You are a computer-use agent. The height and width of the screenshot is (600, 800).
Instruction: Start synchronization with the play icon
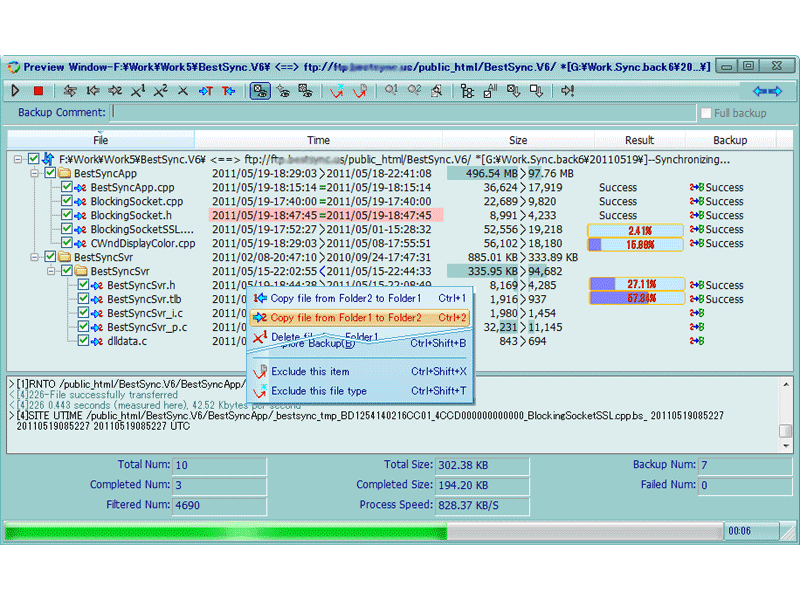15,91
